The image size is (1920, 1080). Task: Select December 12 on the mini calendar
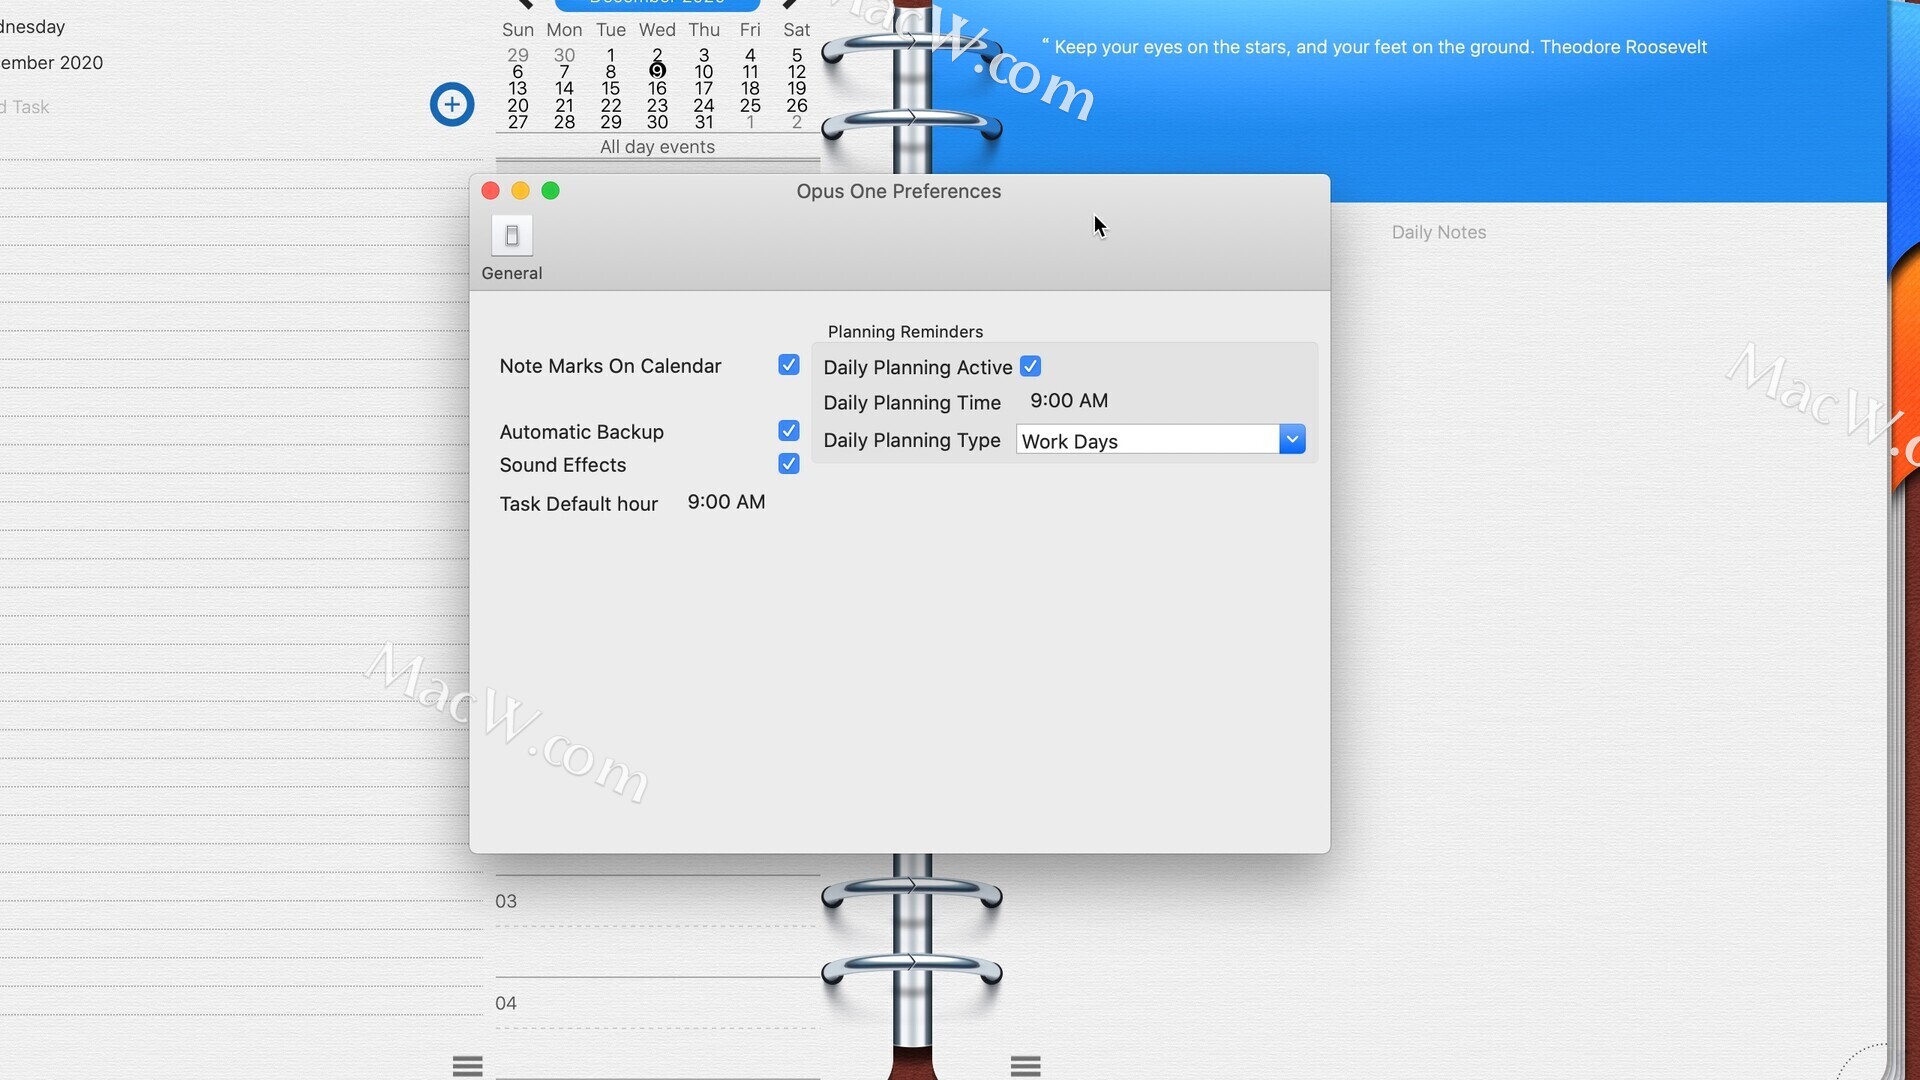pyautogui.click(x=797, y=71)
